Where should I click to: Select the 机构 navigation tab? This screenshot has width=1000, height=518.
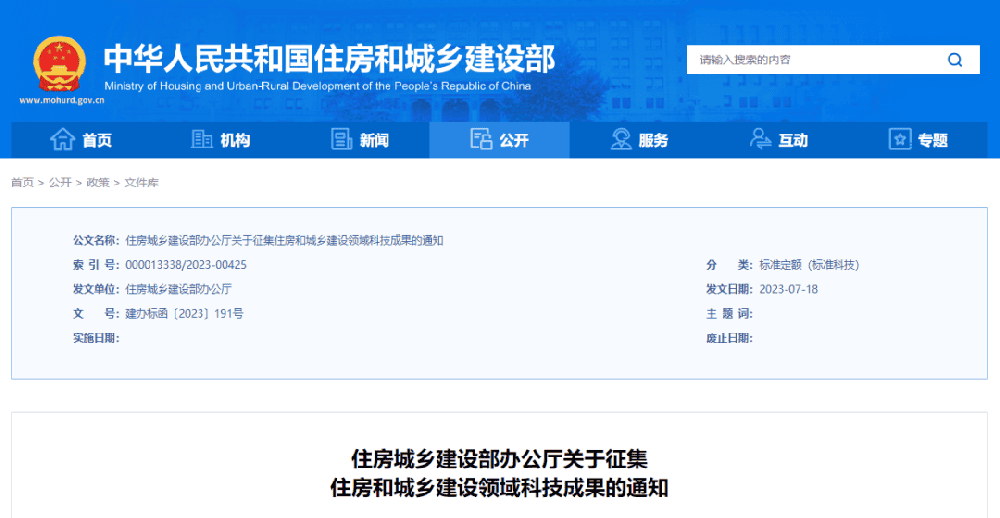[x=235, y=141]
